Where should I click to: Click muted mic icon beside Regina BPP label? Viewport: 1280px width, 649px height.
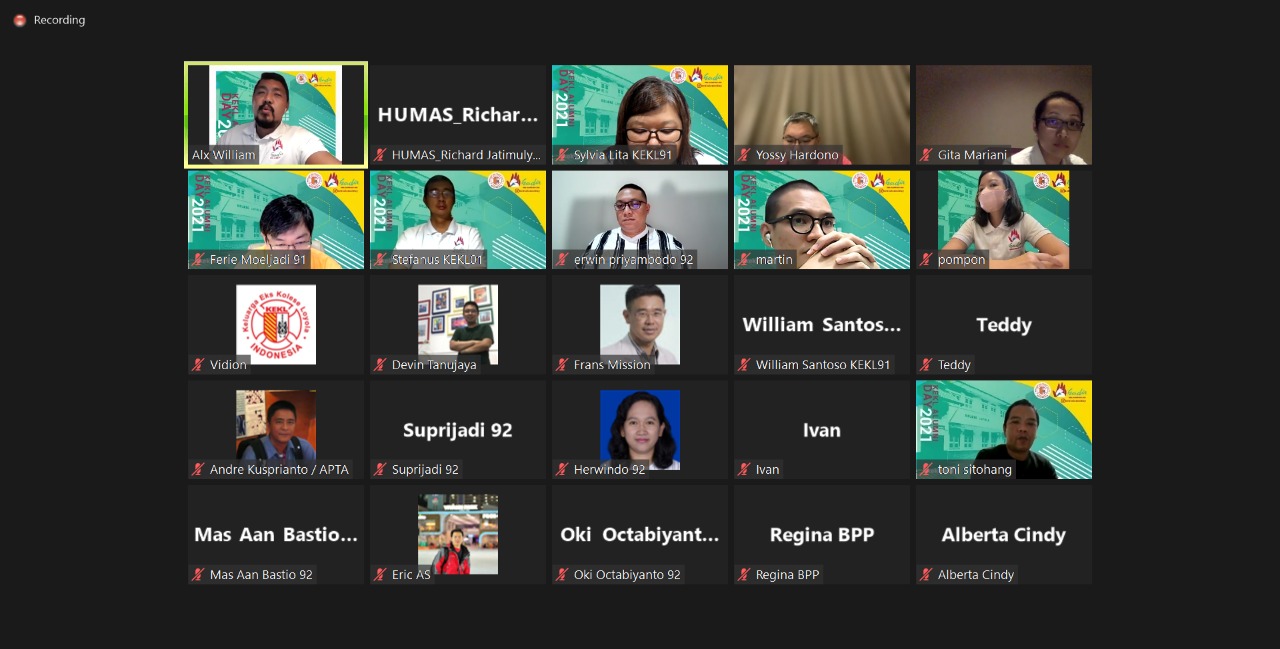[745, 575]
